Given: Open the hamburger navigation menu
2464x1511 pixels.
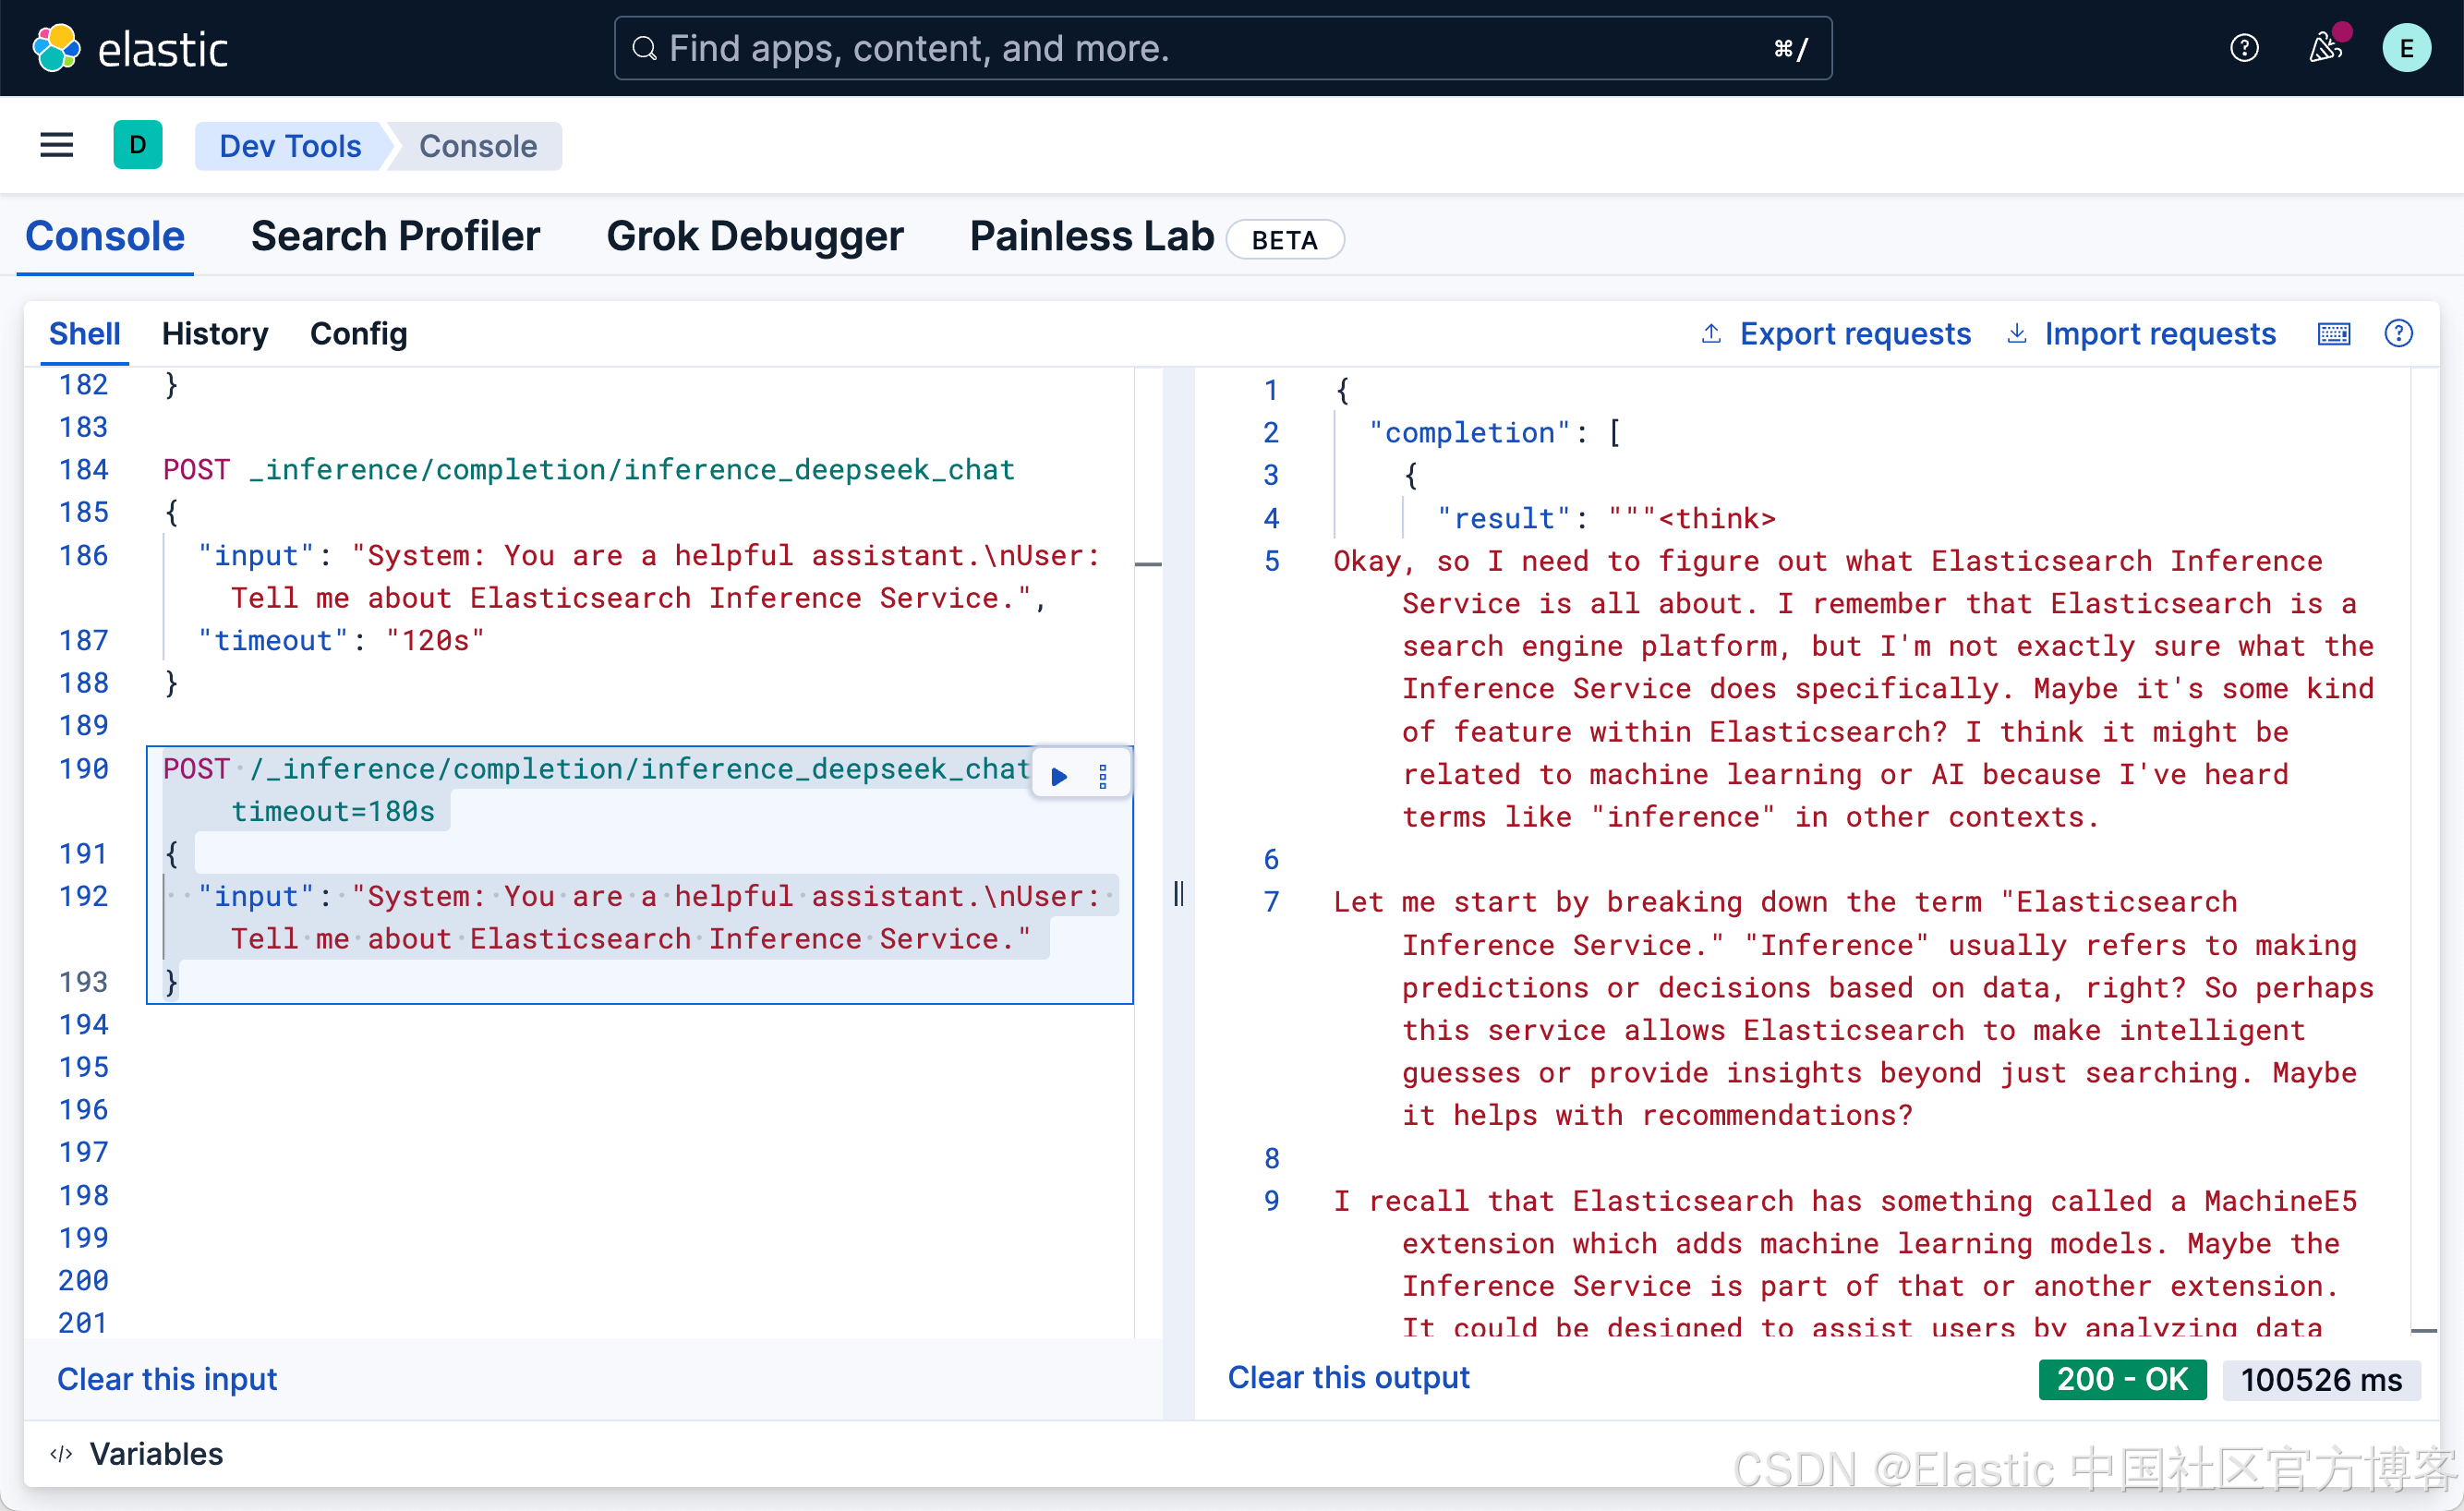Looking at the screenshot, I should (56, 146).
